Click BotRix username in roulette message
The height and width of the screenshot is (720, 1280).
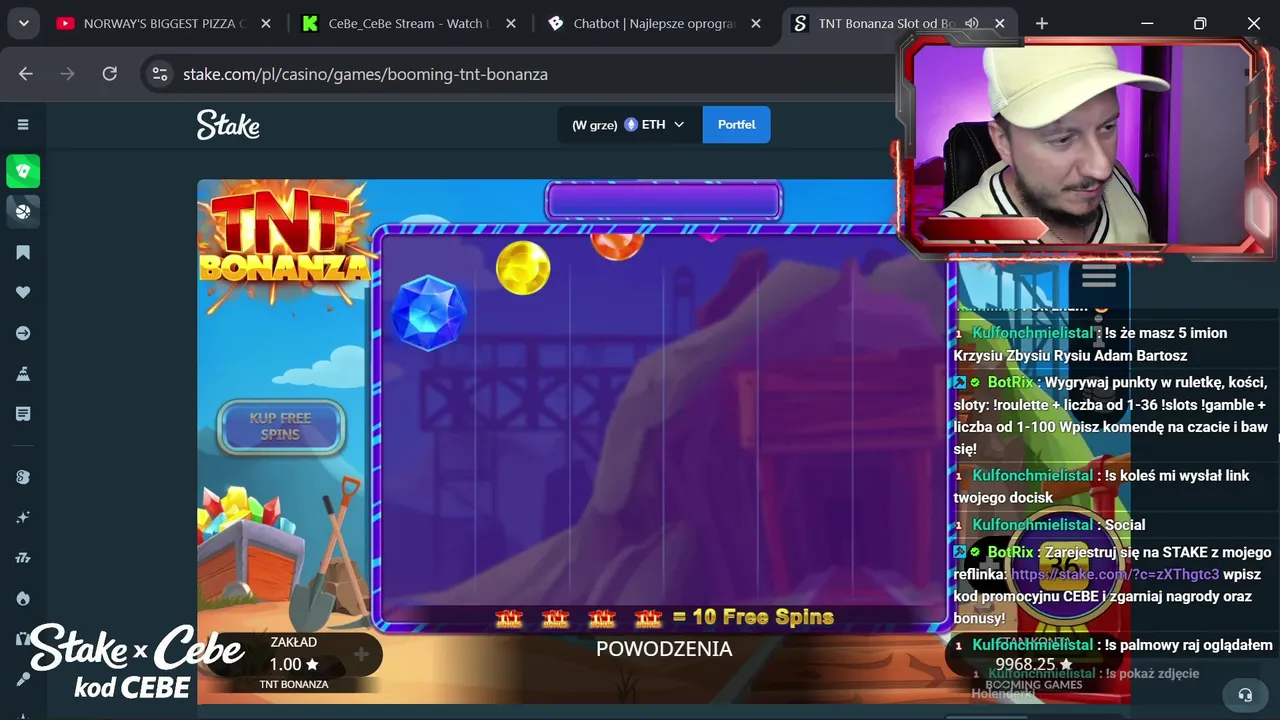[1010, 382]
